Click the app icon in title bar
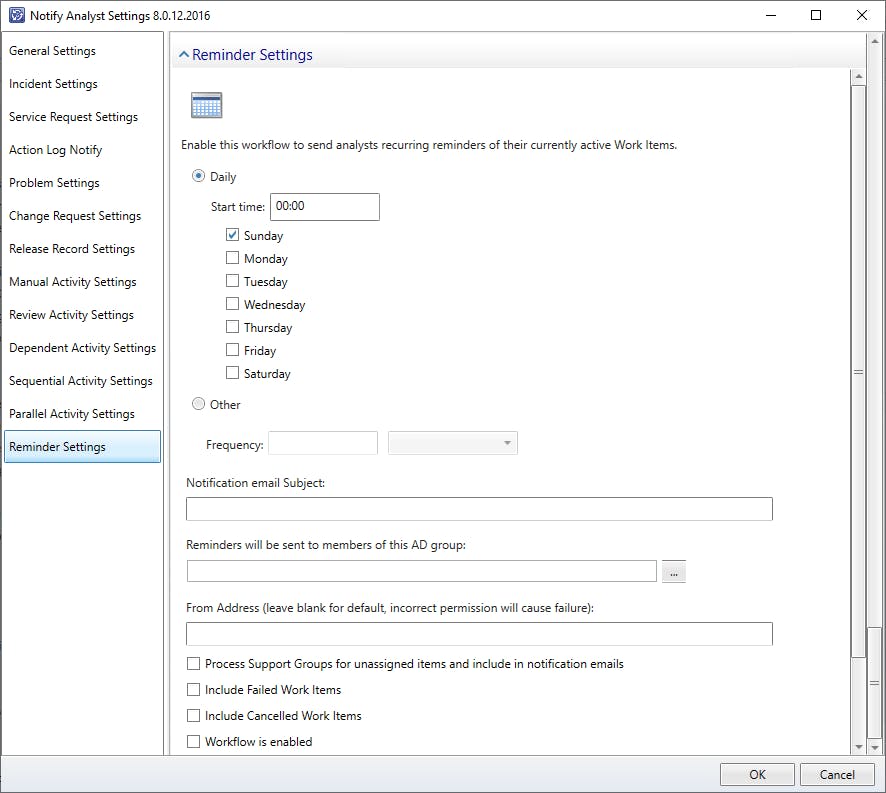 [x=15, y=16]
